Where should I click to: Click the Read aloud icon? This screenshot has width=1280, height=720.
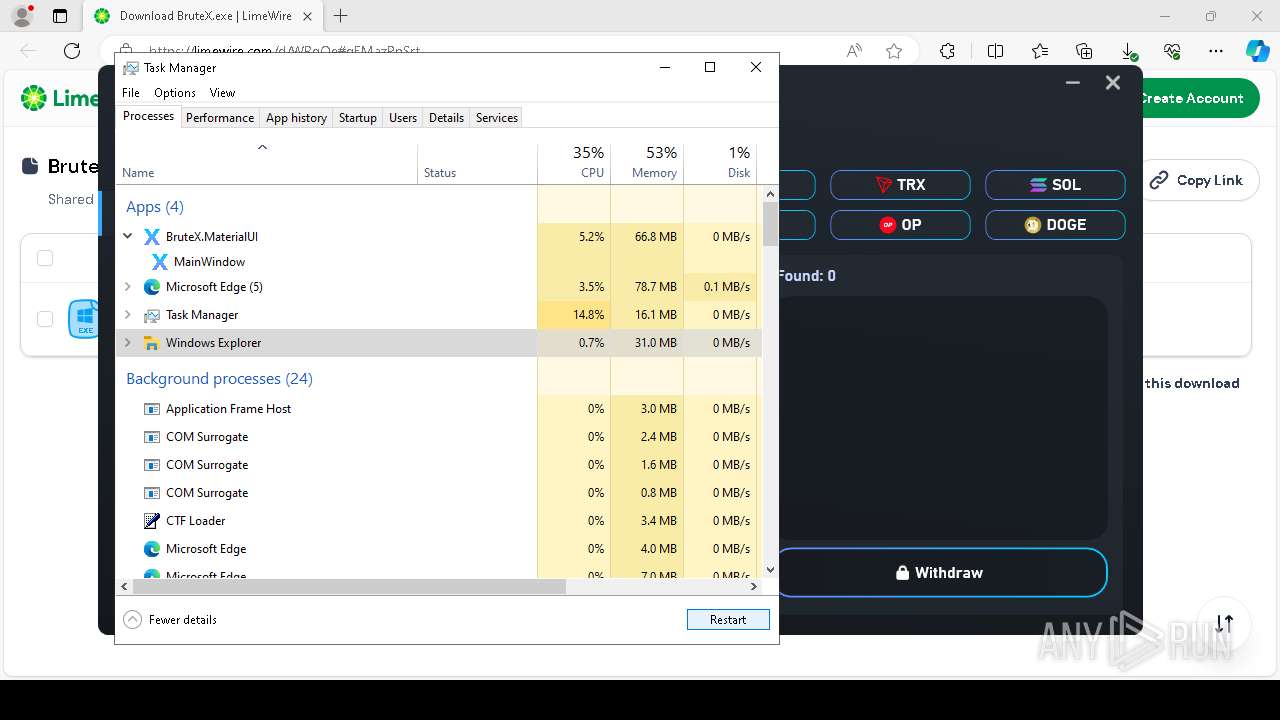(854, 51)
